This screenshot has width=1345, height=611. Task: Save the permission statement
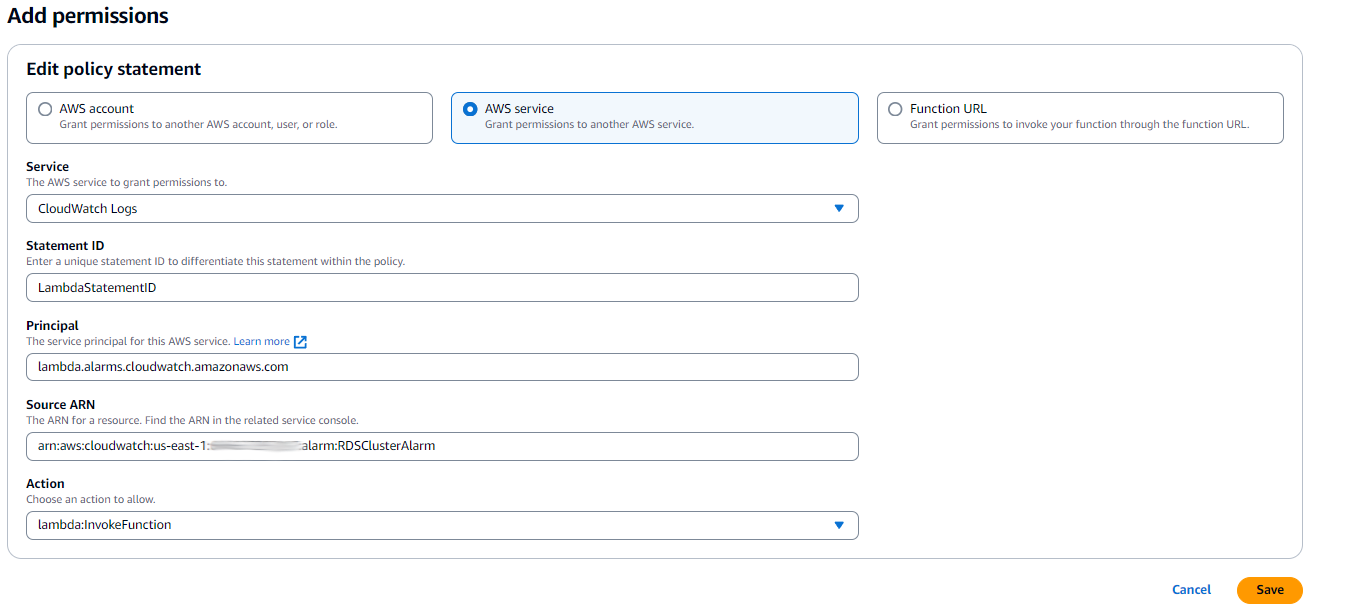tap(1269, 590)
